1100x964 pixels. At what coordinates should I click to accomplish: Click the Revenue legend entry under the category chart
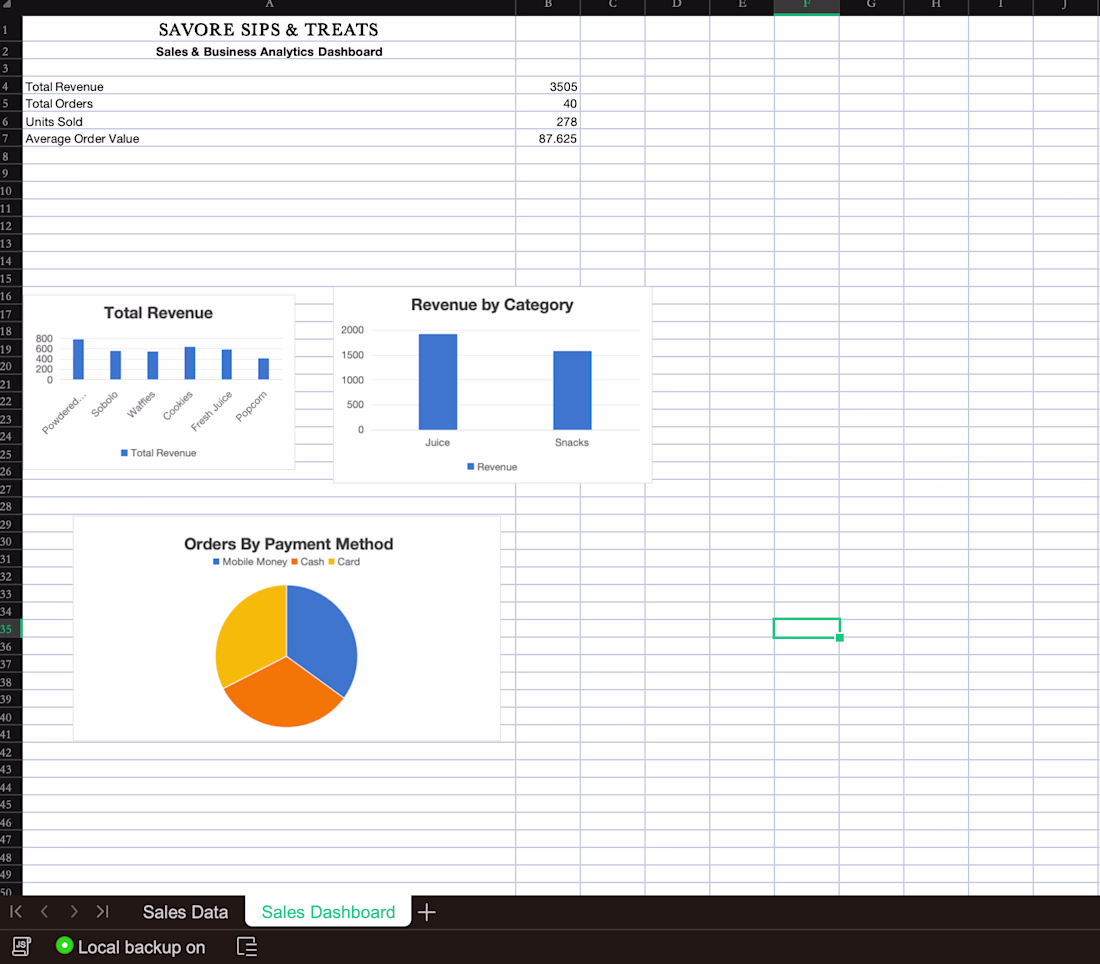pos(492,467)
